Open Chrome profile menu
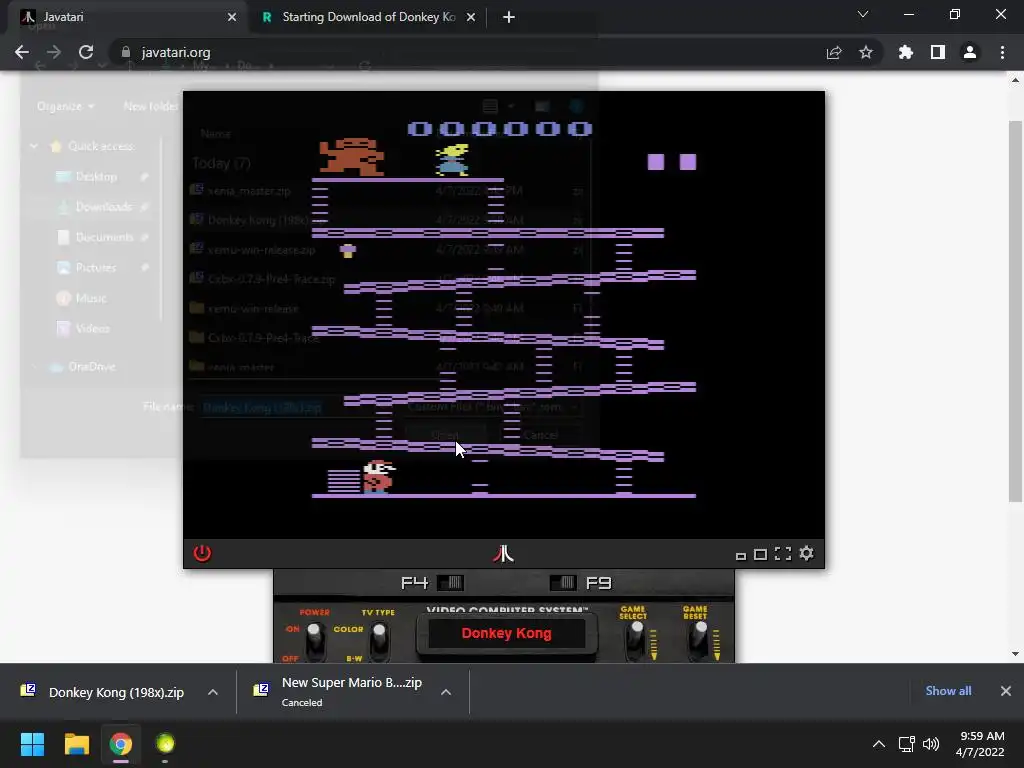The width and height of the screenshot is (1024, 768). pos(970,52)
